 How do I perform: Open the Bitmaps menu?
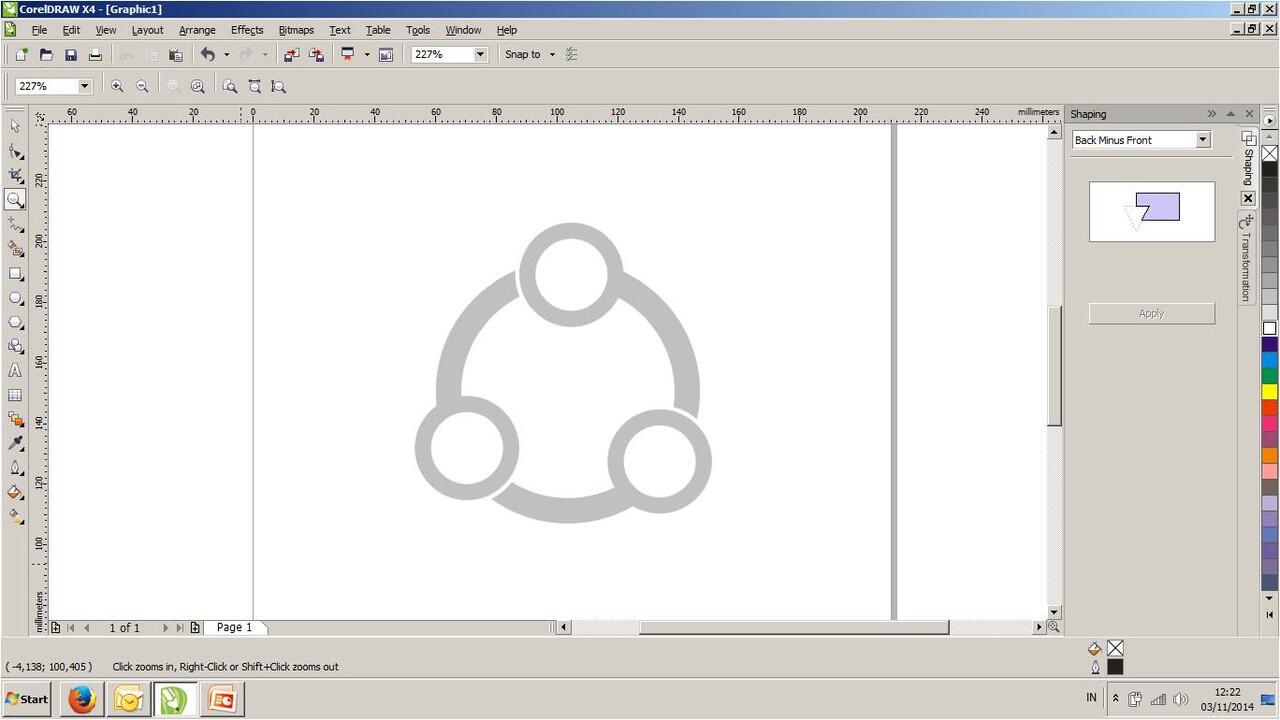click(296, 30)
